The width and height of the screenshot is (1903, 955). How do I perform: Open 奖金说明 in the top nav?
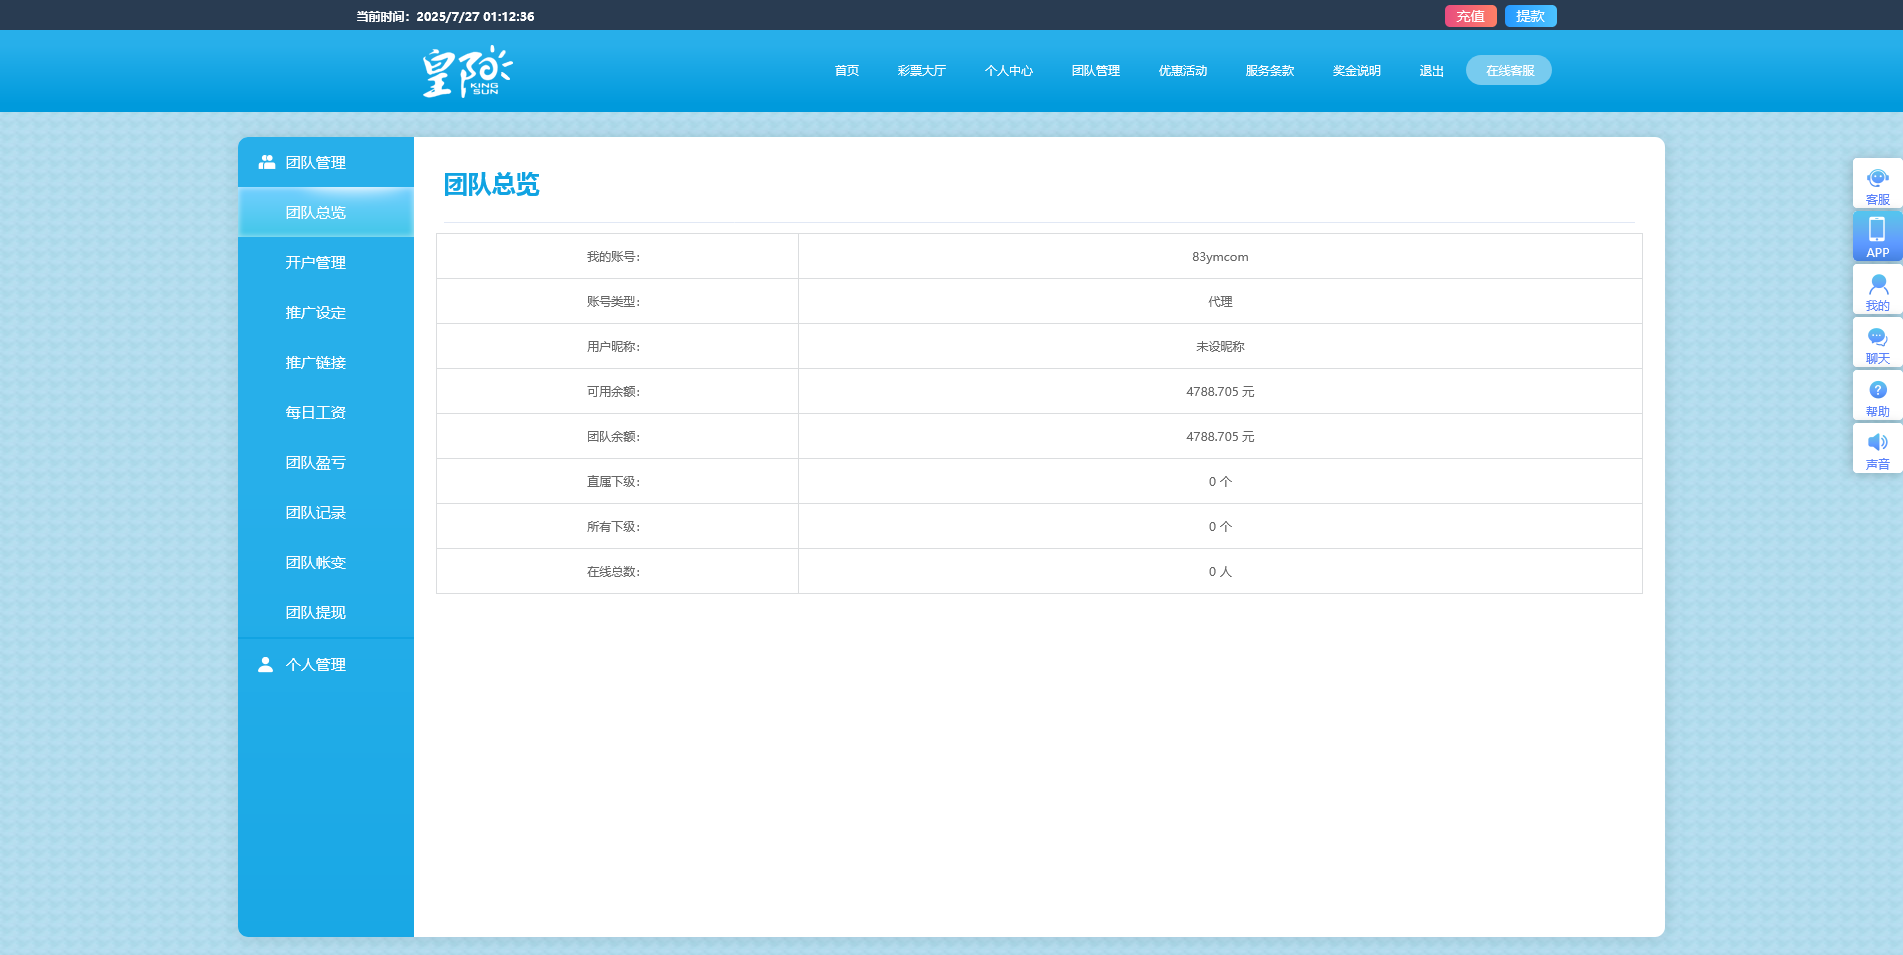tap(1356, 71)
